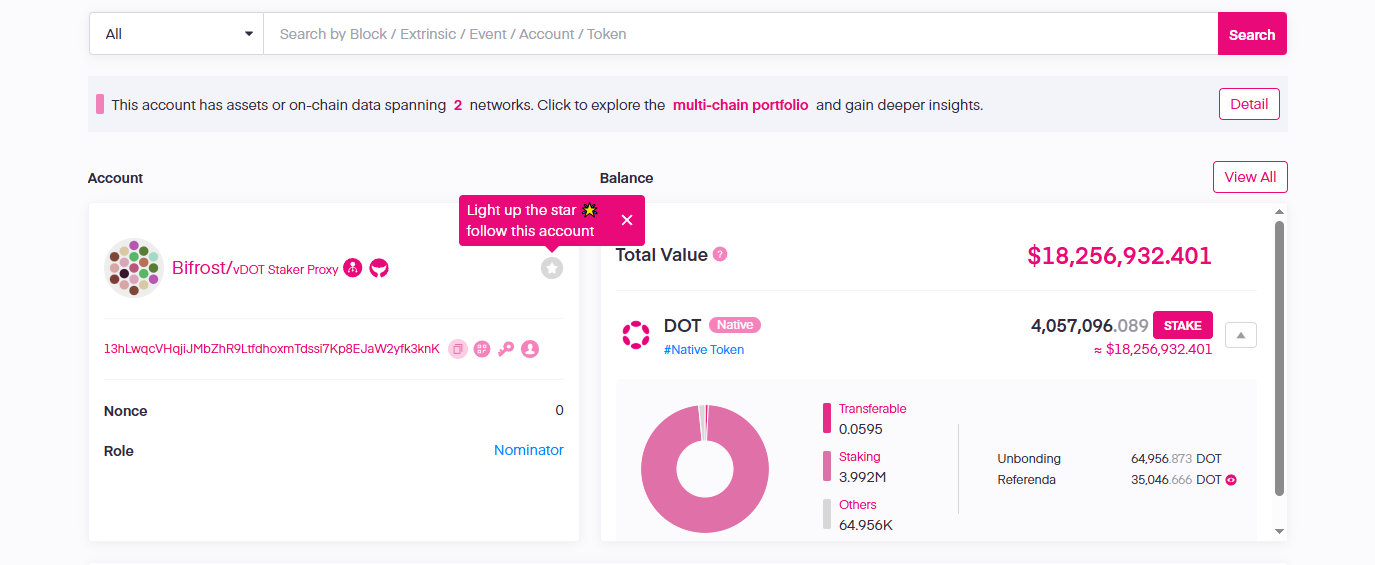Click the DOT token logo
The width and height of the screenshot is (1375, 565).
click(x=636, y=335)
